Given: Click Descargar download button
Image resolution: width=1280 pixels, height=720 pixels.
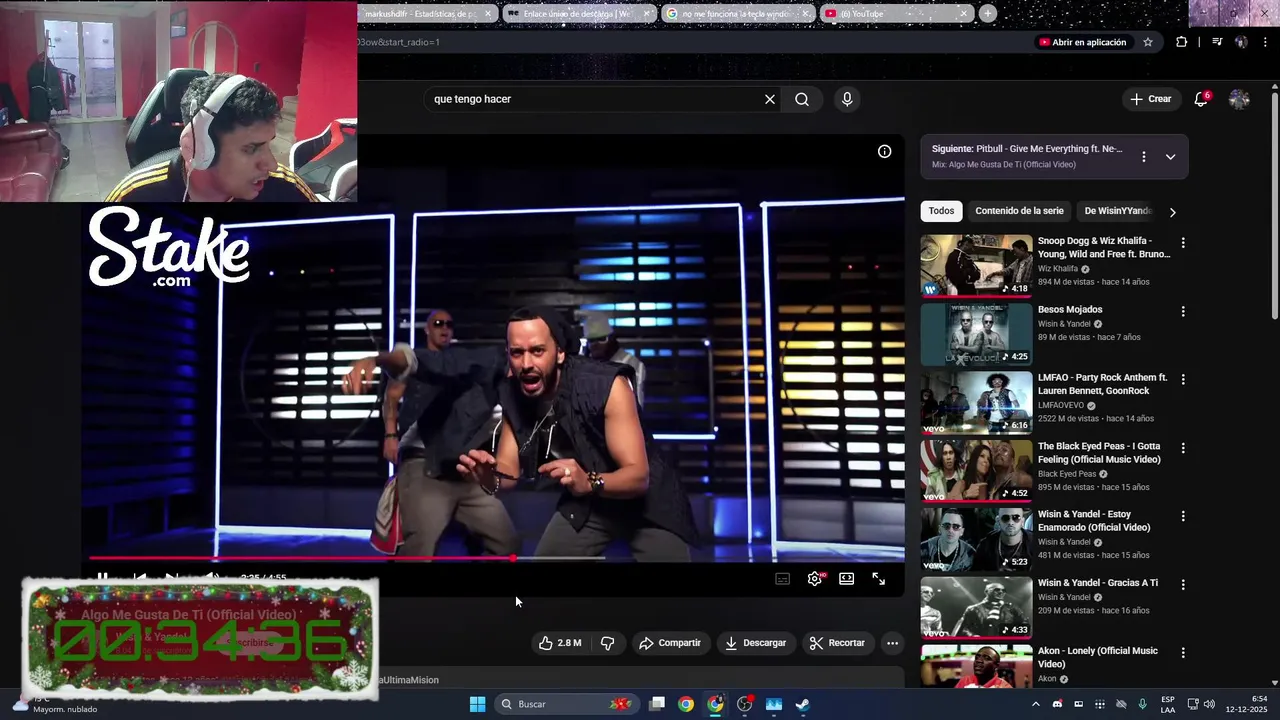Looking at the screenshot, I should 755,643.
